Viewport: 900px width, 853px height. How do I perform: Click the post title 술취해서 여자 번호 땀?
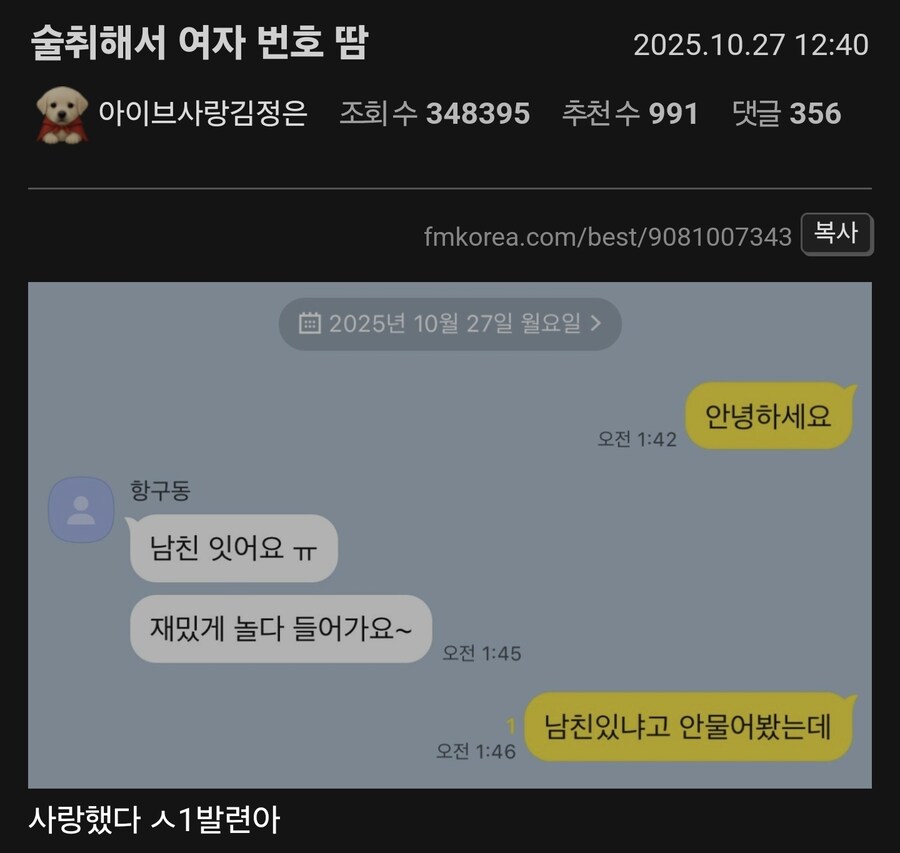click(199, 43)
